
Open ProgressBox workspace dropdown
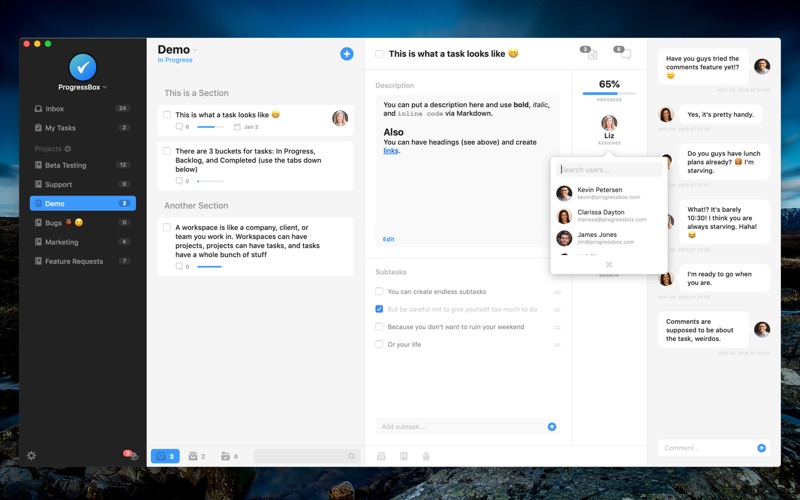pos(83,87)
